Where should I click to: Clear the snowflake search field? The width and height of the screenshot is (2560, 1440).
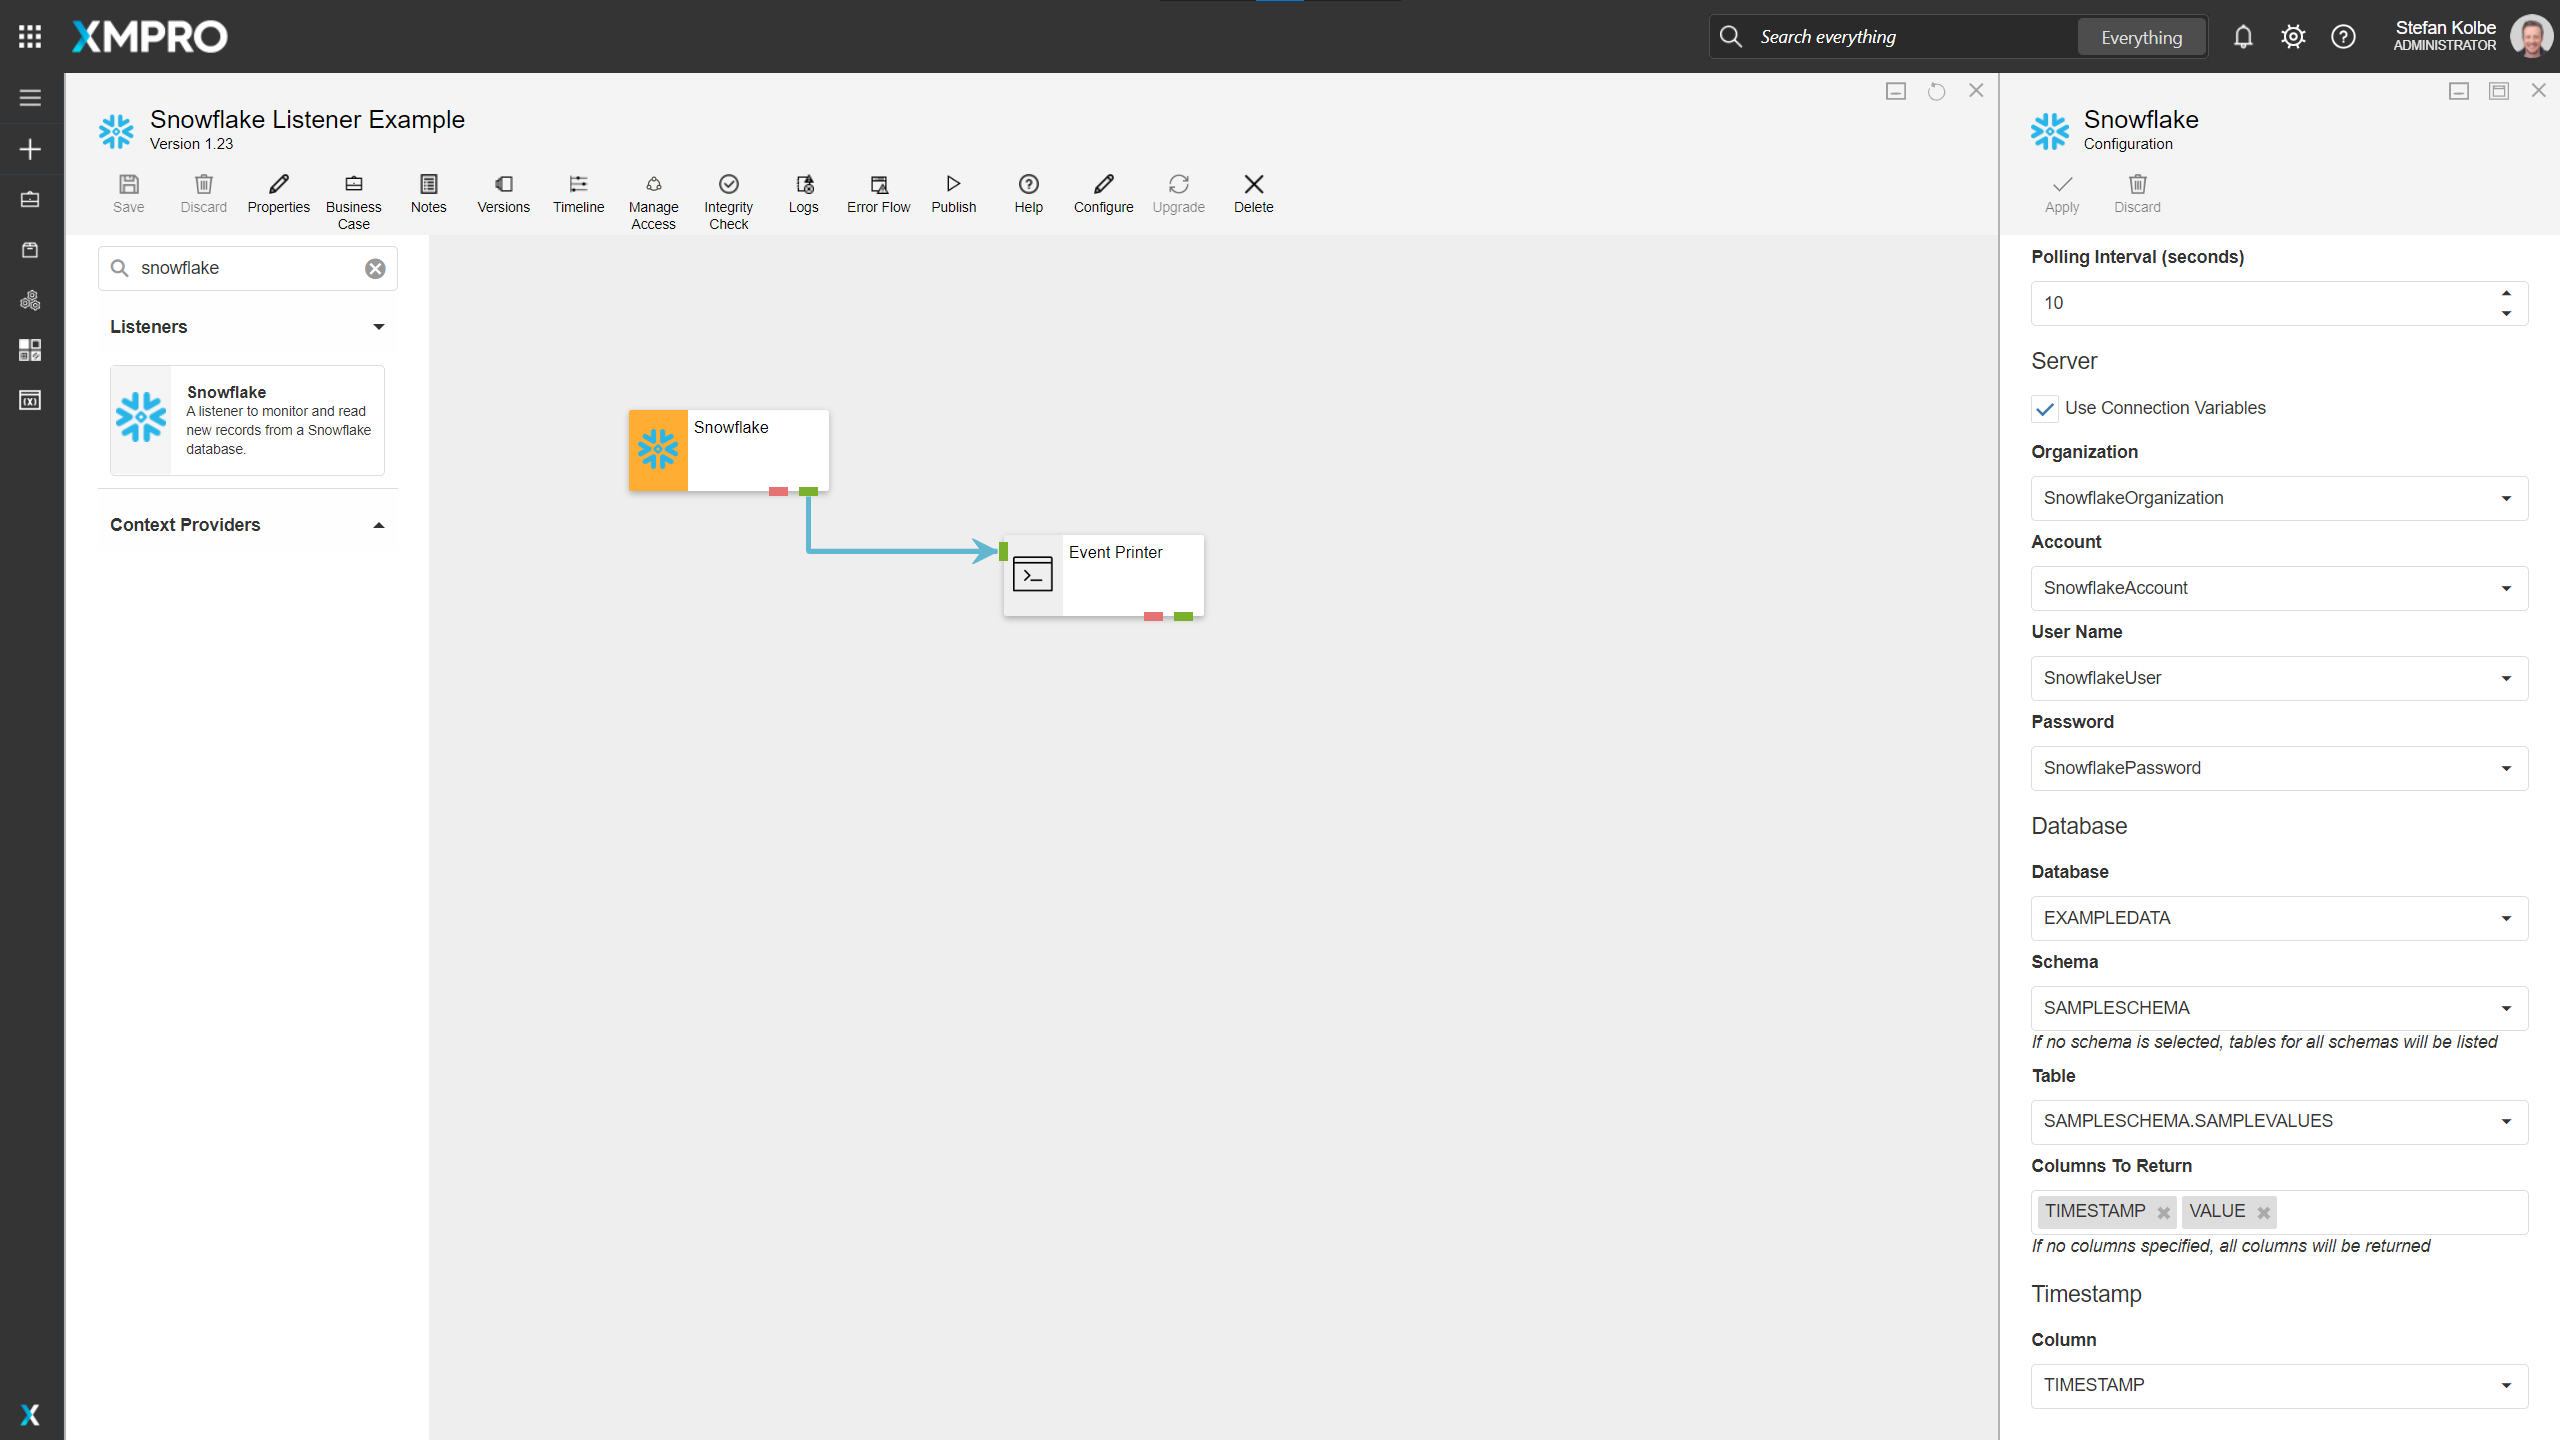click(x=375, y=269)
